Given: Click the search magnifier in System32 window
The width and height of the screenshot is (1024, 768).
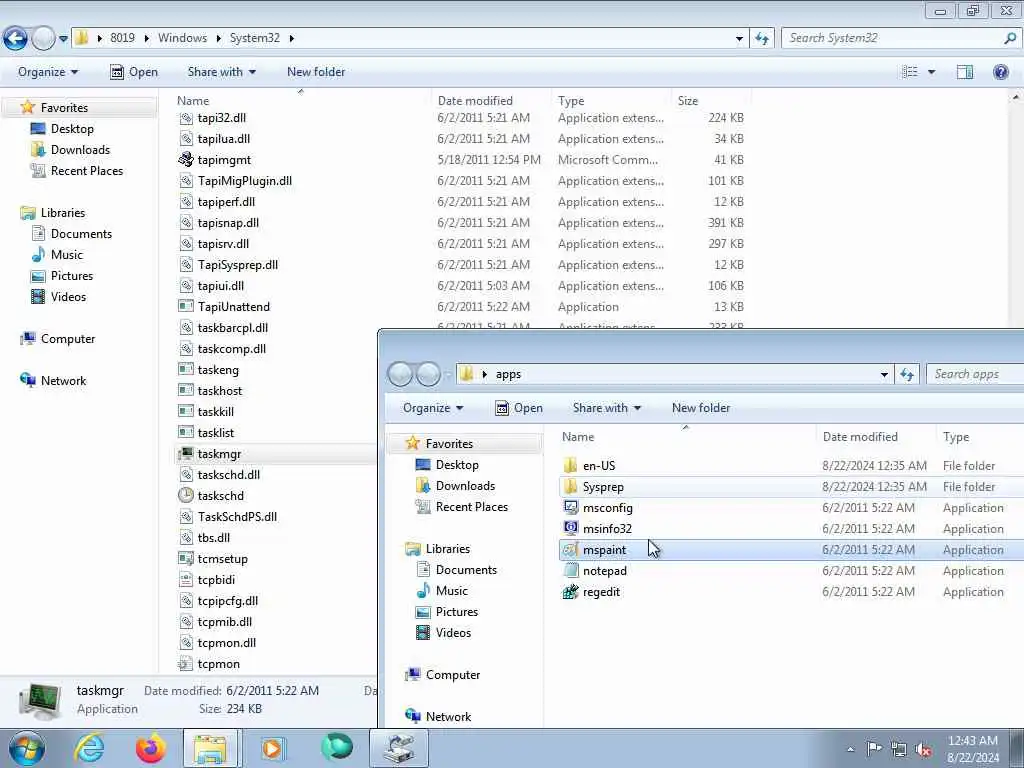Looking at the screenshot, I should (1010, 38).
